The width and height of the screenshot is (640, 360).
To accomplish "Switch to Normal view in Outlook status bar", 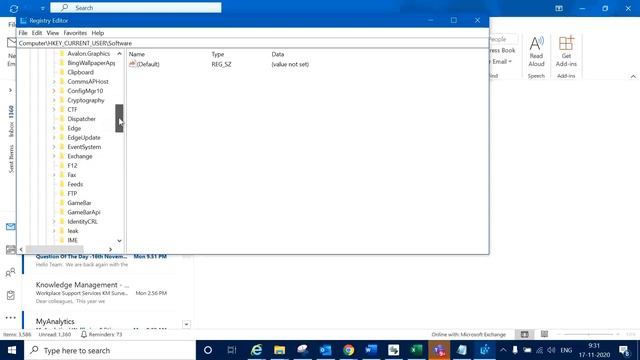I will click(x=524, y=334).
